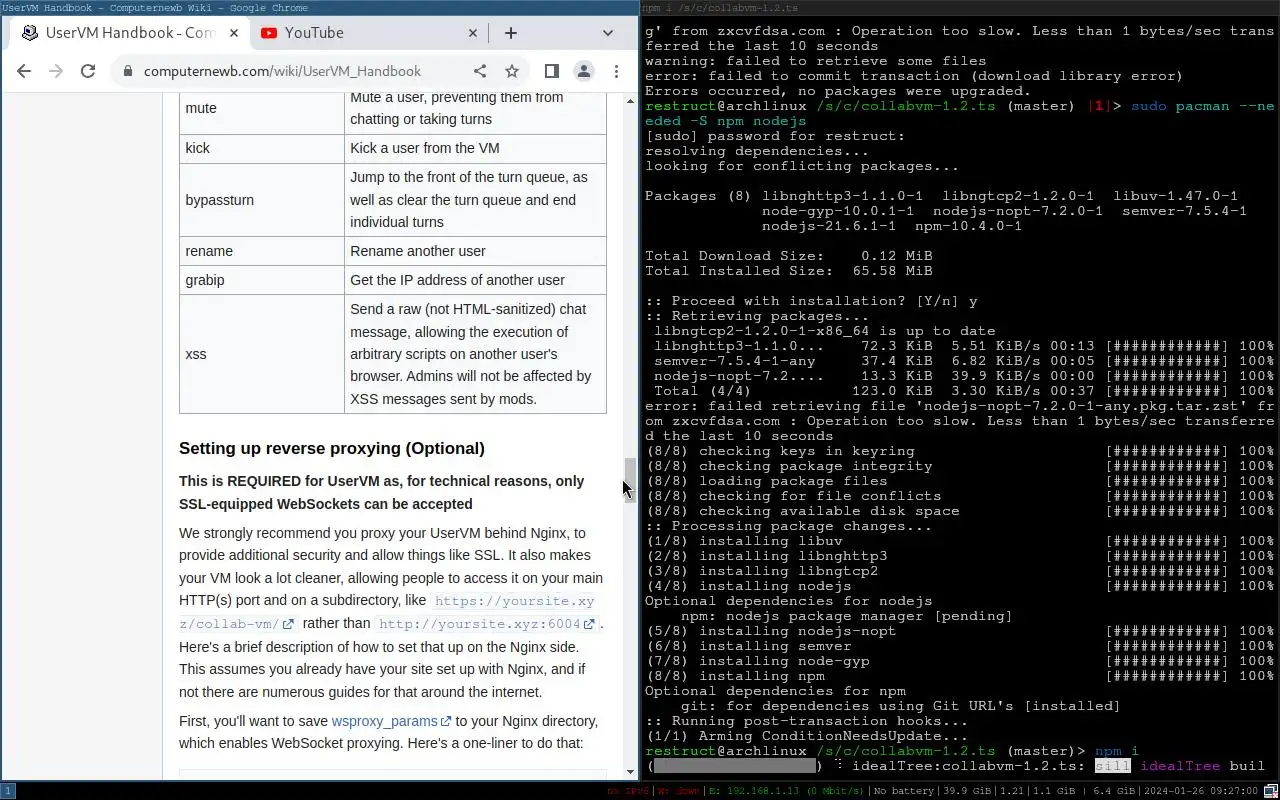Switch to the UserVM Handbook tab
Image resolution: width=1280 pixels, height=800 pixels.
(x=130, y=33)
